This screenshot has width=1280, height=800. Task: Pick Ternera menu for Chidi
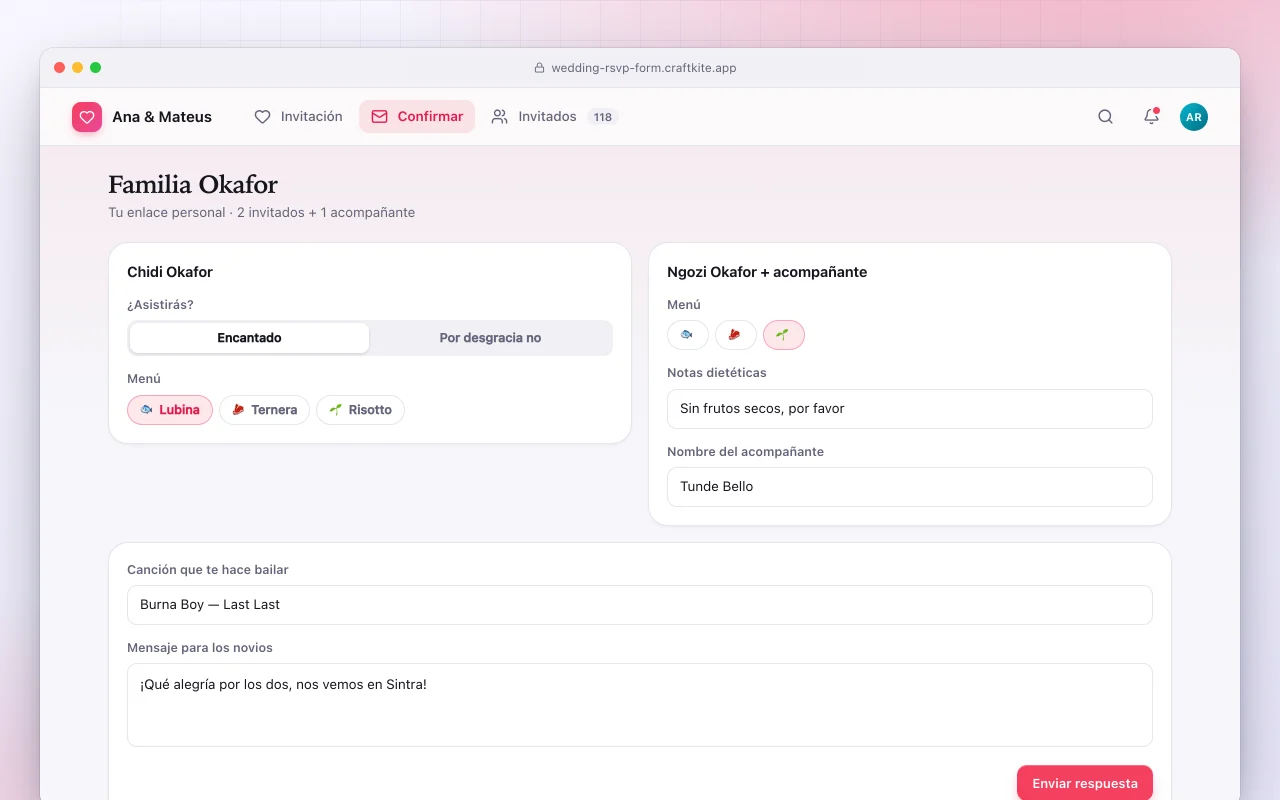264,410
